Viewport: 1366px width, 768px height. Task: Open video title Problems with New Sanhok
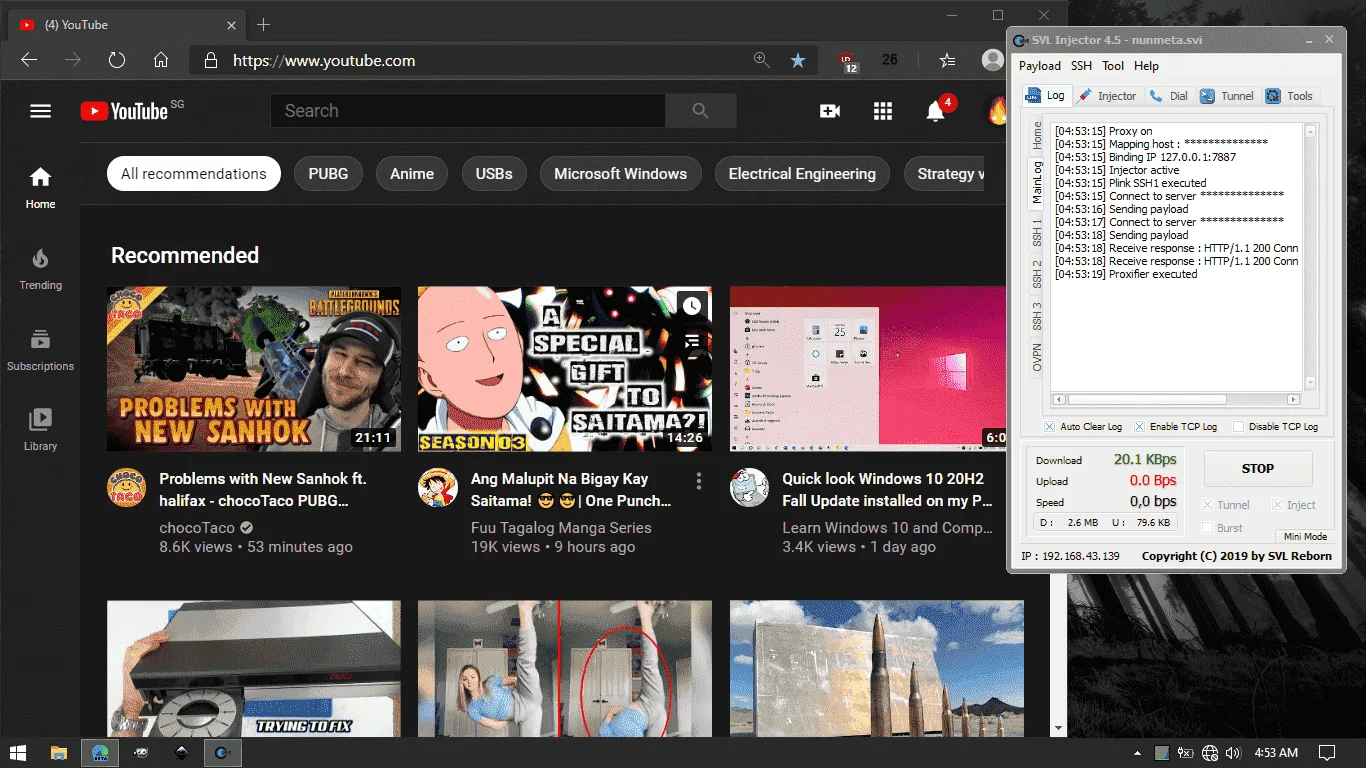point(263,490)
